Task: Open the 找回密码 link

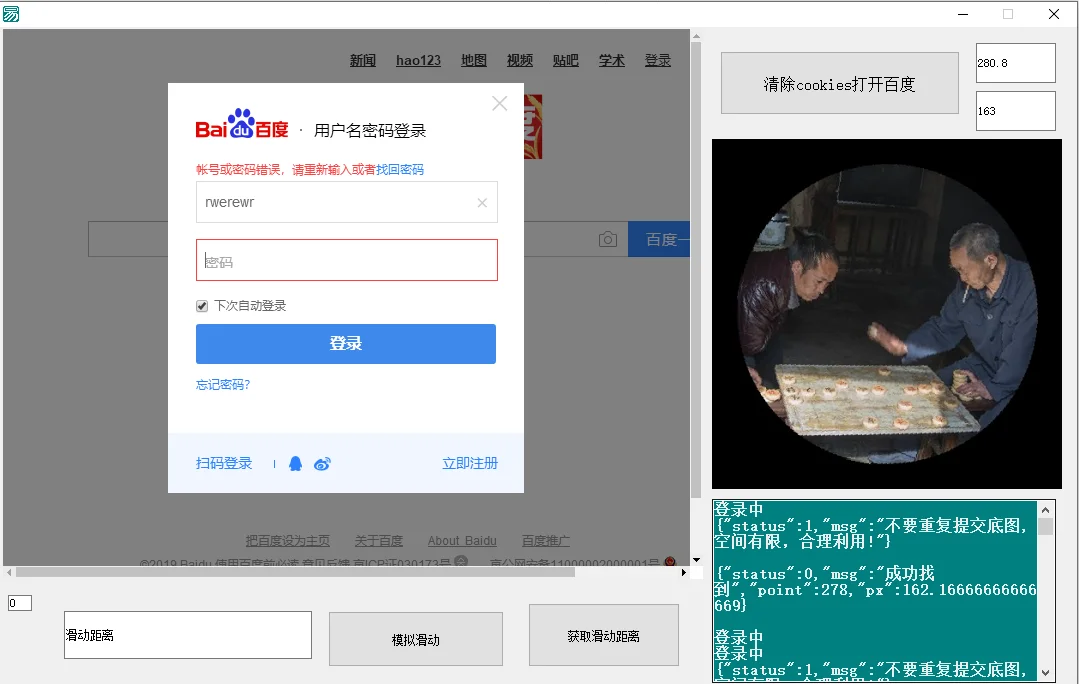Action: coord(400,170)
